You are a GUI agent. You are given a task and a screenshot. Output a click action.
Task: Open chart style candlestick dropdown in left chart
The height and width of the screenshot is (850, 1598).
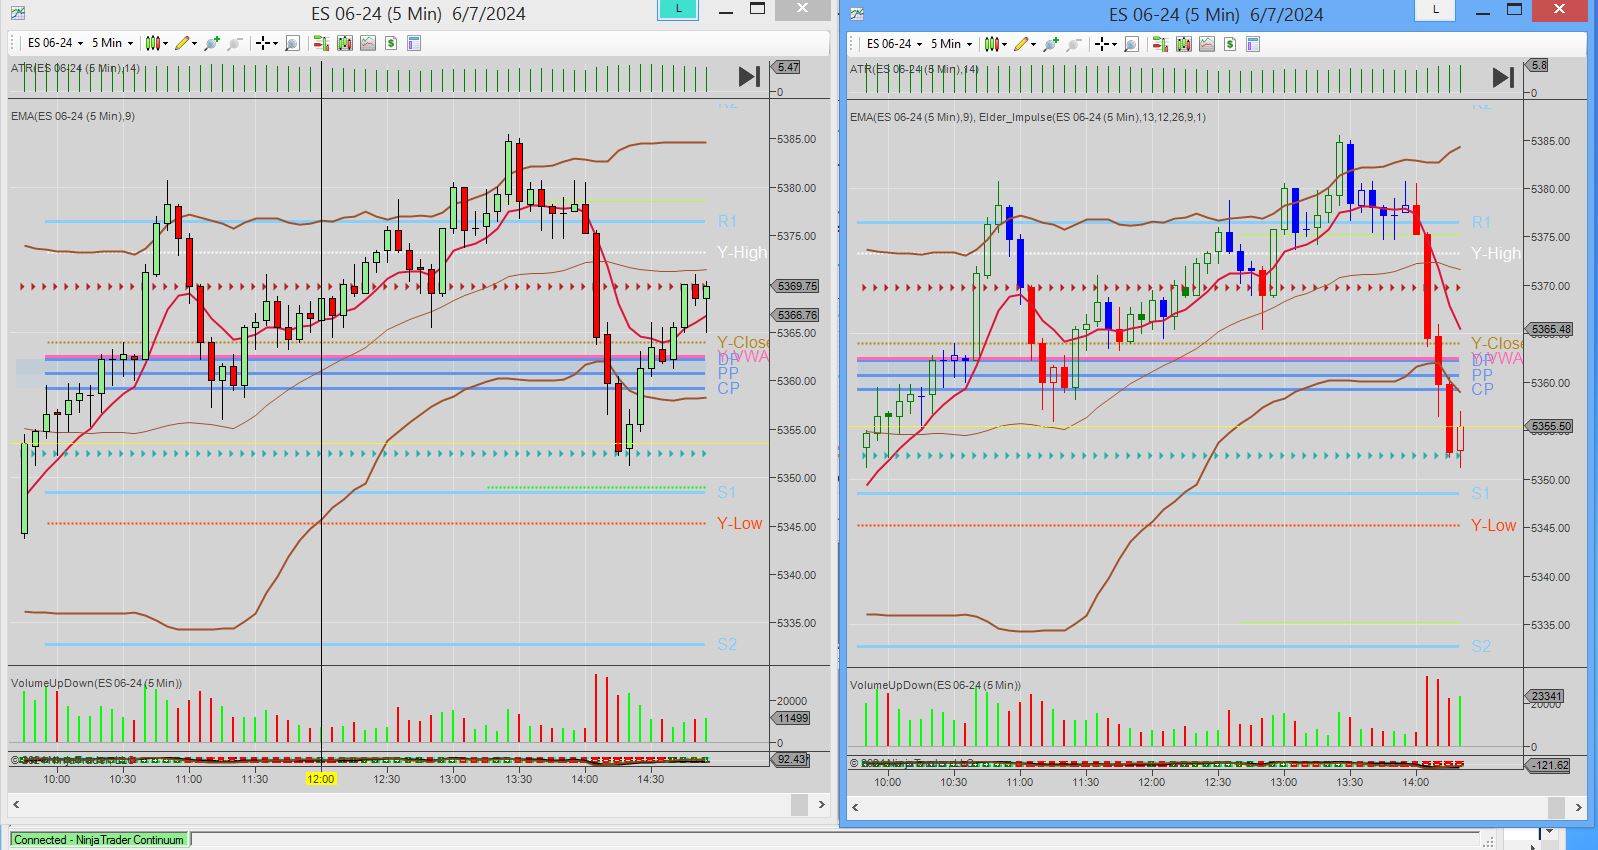156,43
